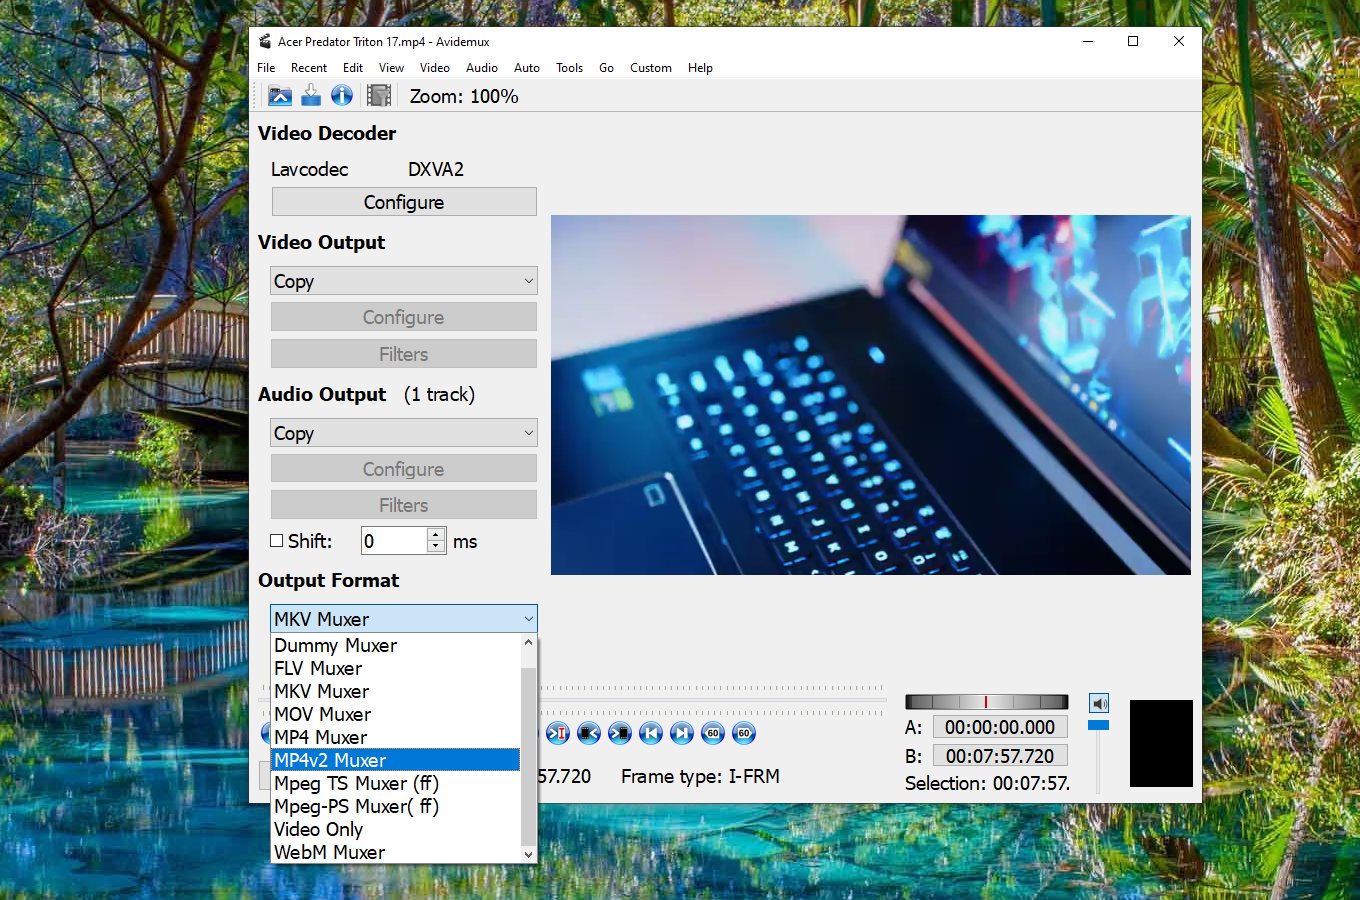Open the File menu
1360x900 pixels.
[266, 68]
